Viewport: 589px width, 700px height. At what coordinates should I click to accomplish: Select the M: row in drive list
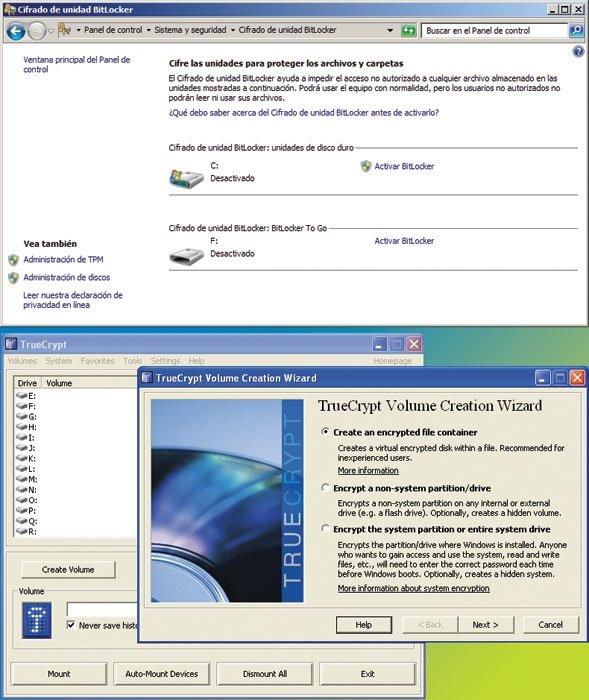tap(76, 479)
